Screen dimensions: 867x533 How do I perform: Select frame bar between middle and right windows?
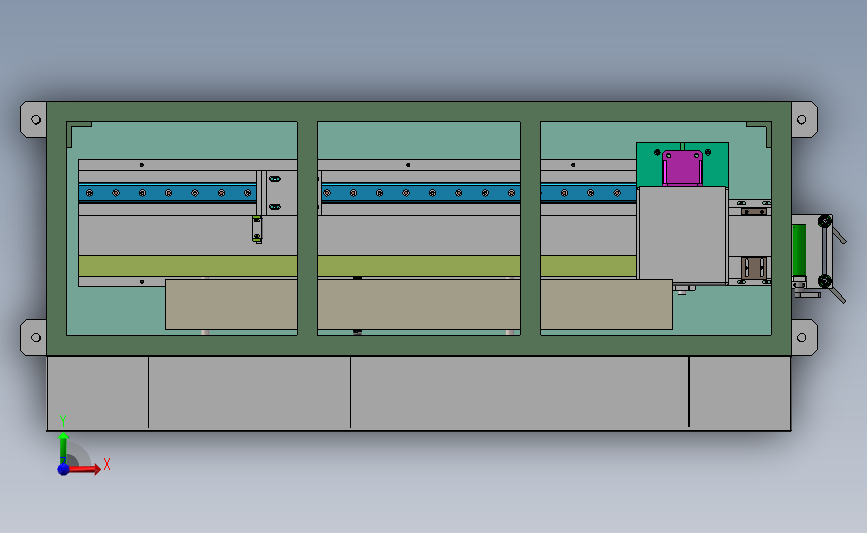click(x=530, y=228)
